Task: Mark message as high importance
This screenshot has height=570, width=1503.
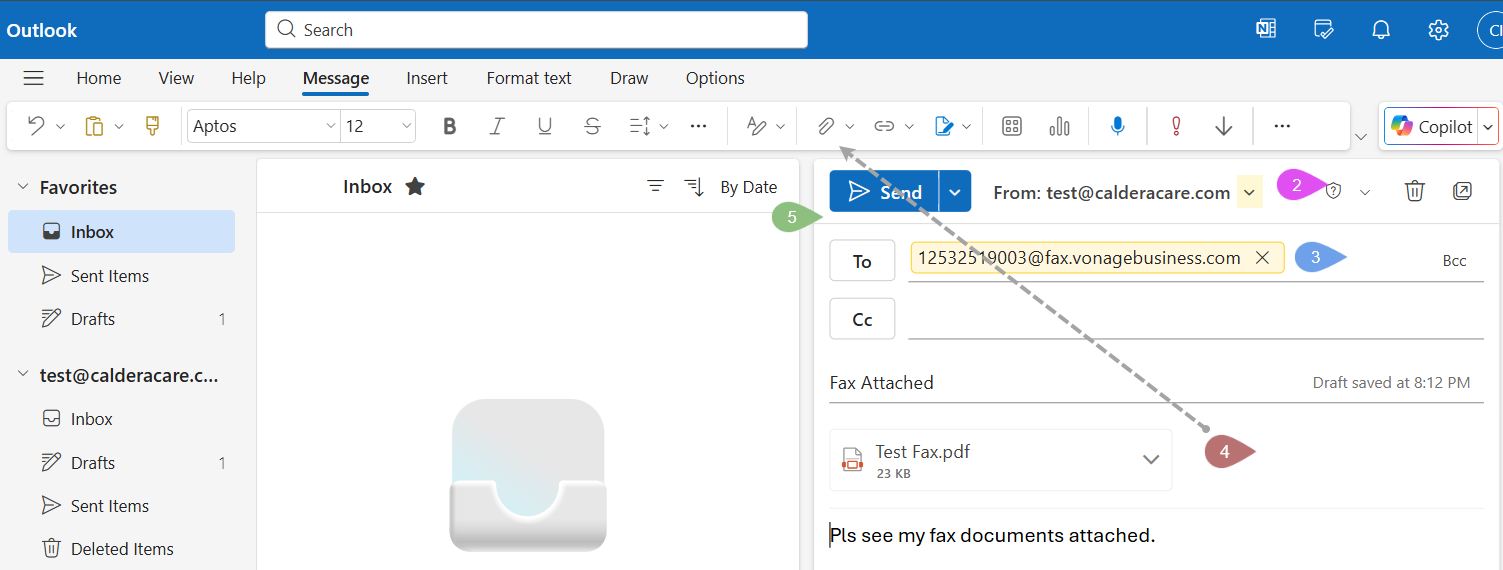Action: (x=1176, y=126)
